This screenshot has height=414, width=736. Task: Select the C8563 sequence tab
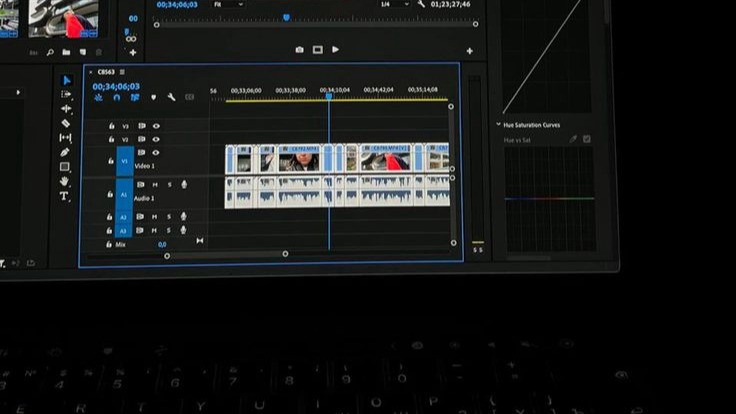(x=106, y=72)
